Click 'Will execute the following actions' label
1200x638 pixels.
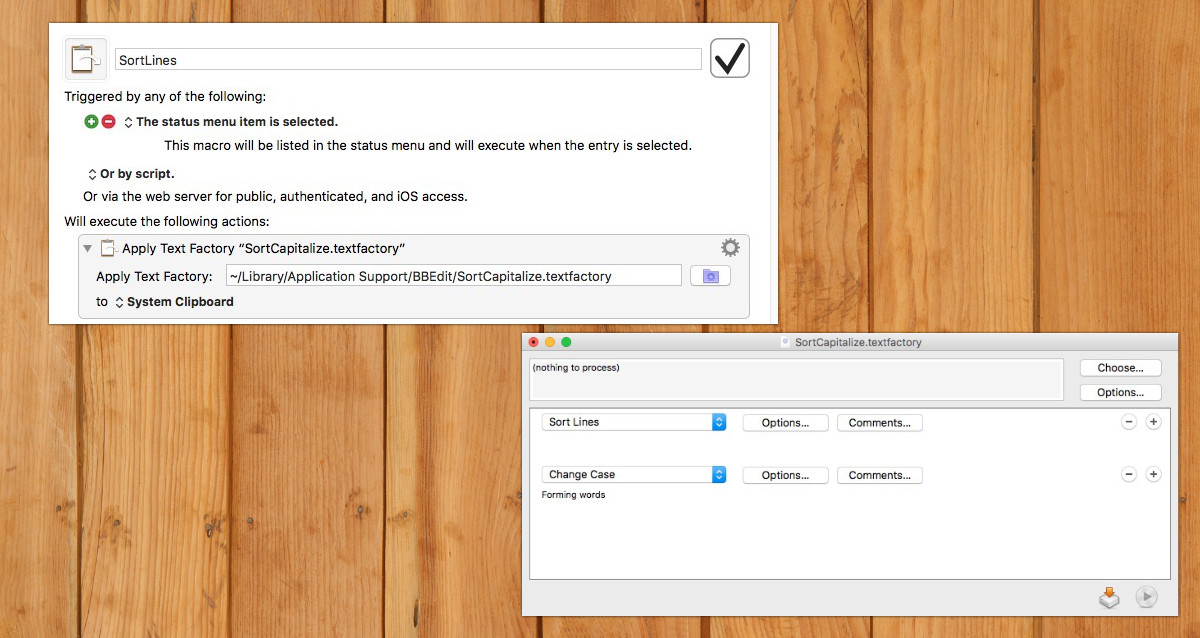(x=167, y=221)
